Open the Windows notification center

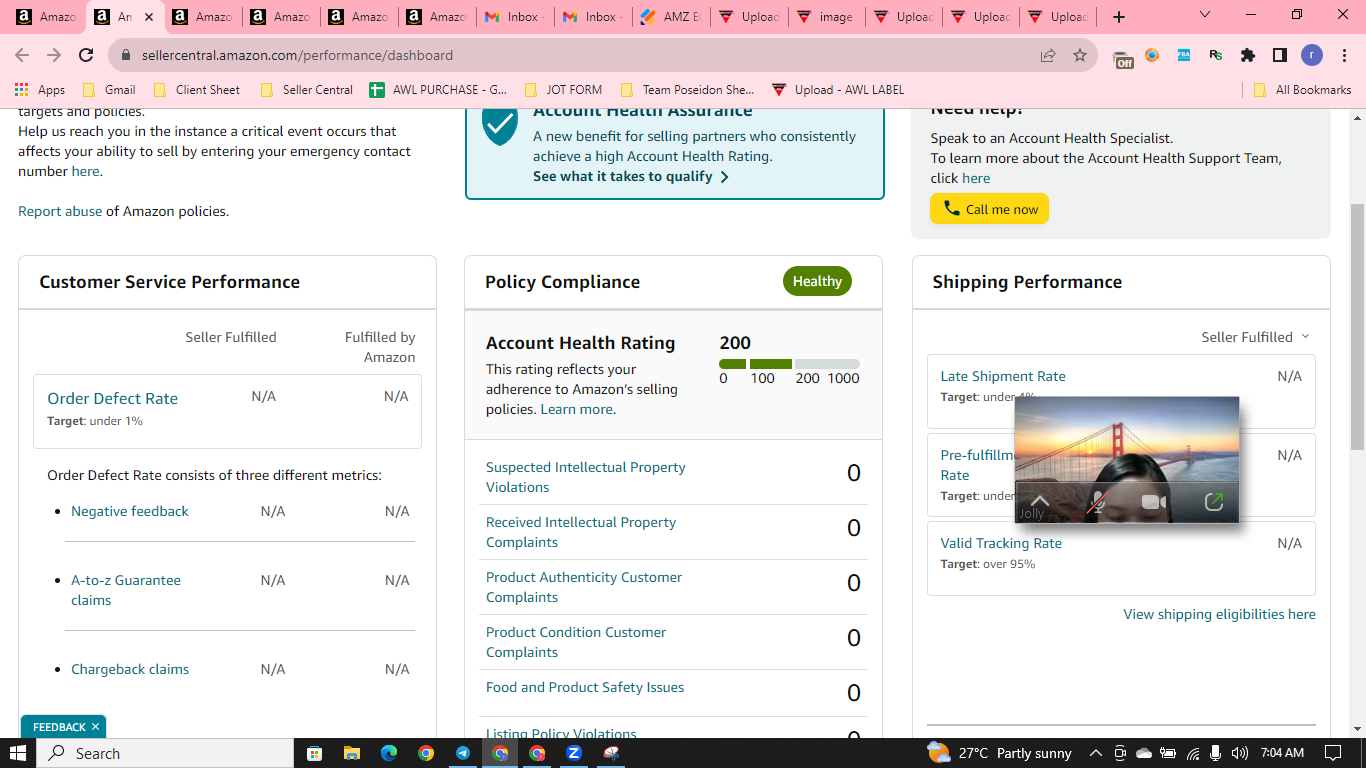point(1332,753)
